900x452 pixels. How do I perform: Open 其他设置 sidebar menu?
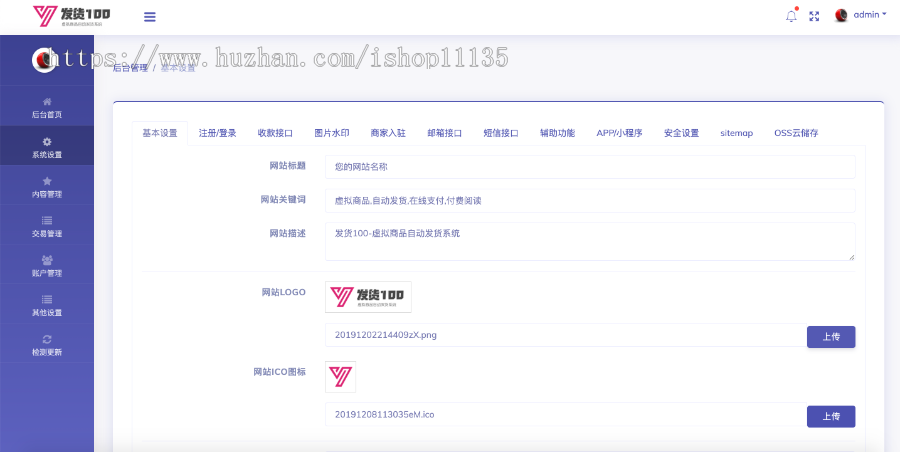tap(47, 304)
